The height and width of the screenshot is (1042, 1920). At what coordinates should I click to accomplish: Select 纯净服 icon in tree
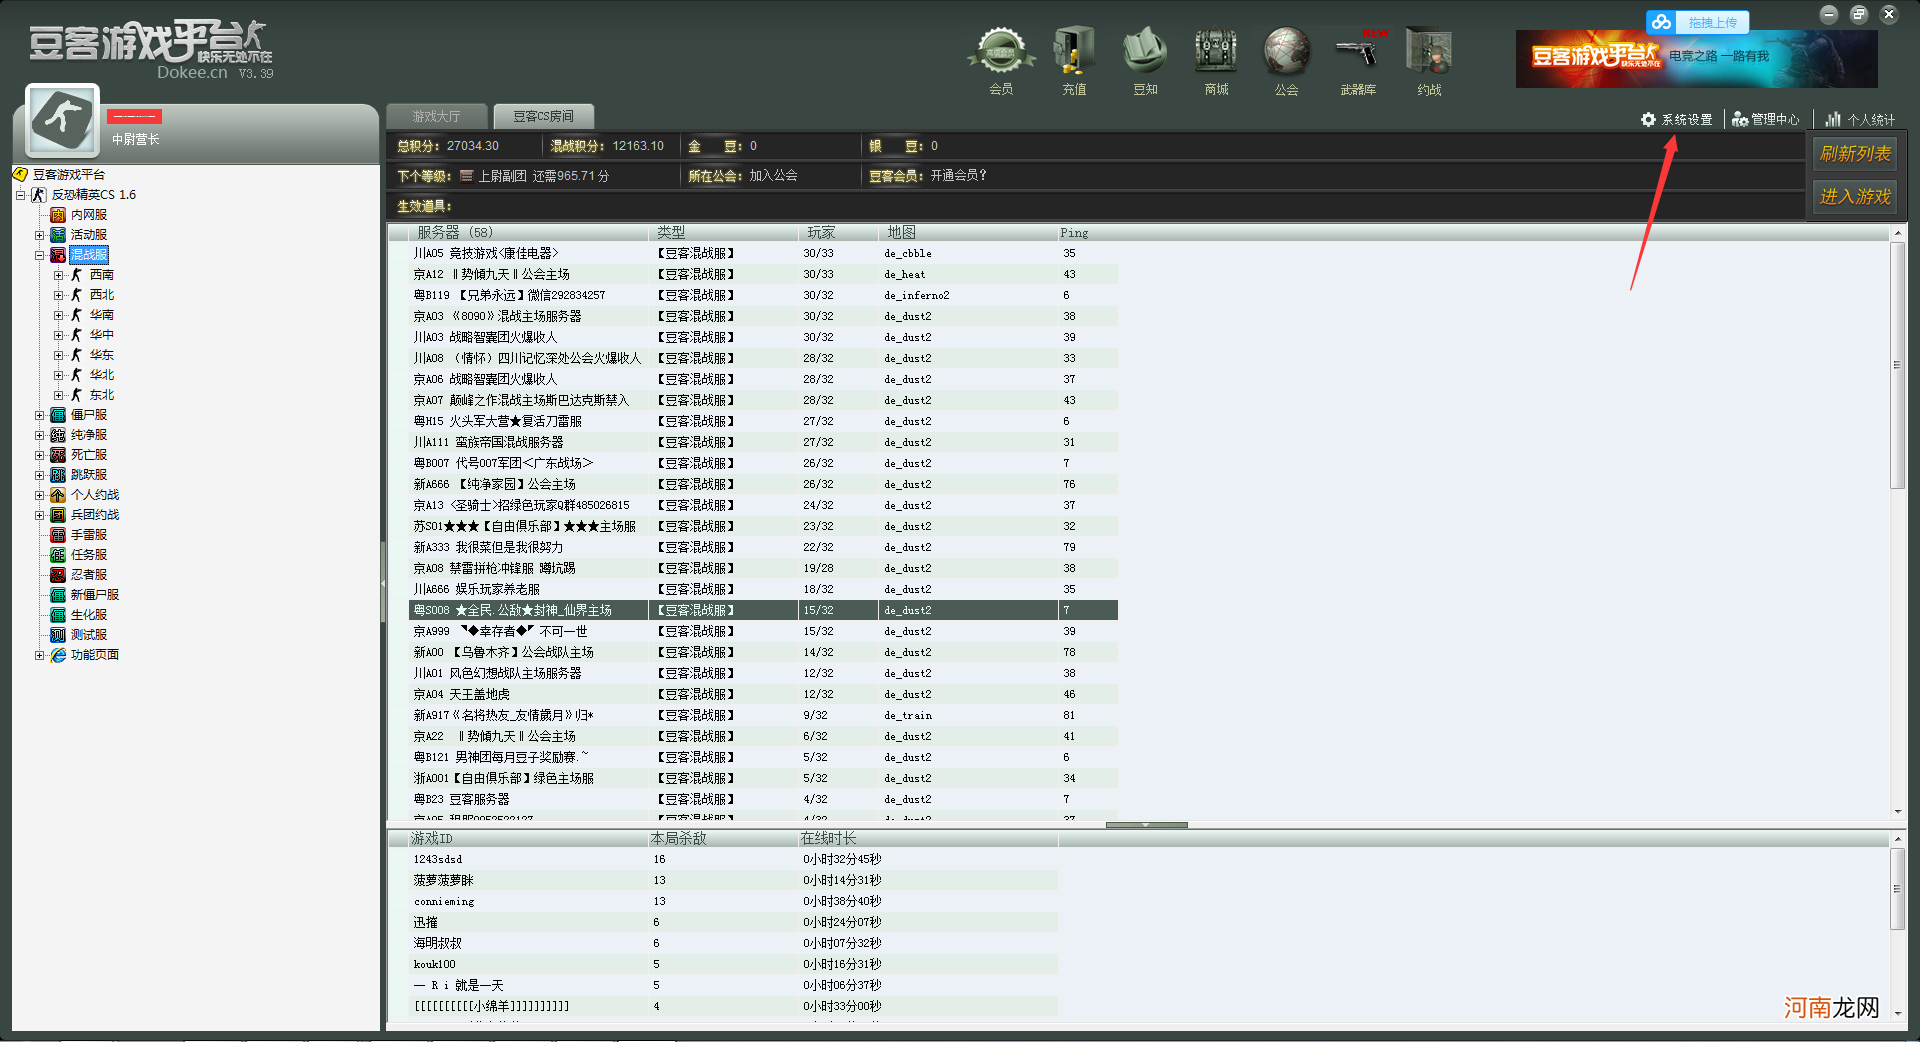click(x=58, y=435)
